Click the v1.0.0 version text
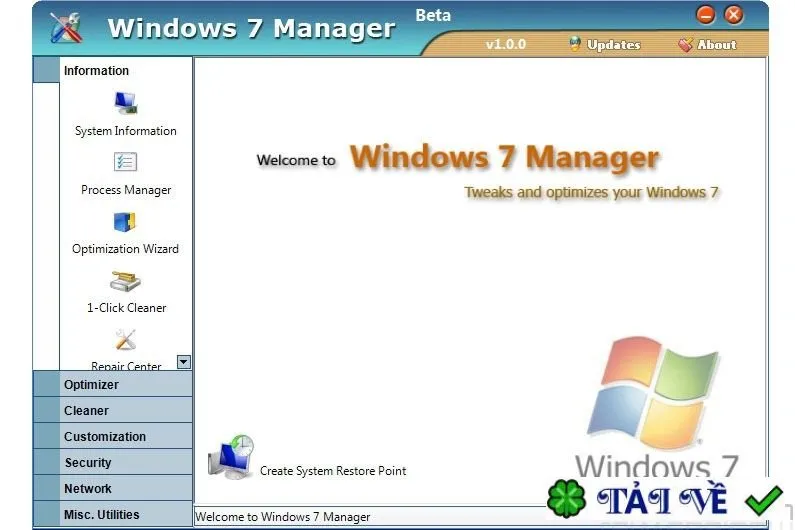The image size is (795, 530). [505, 44]
